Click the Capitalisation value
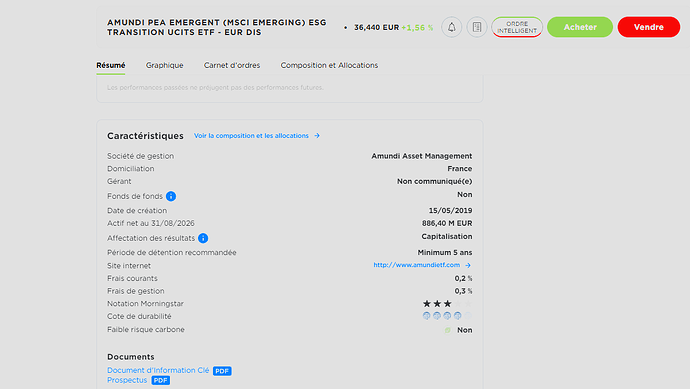The image size is (690, 389). 447,236
